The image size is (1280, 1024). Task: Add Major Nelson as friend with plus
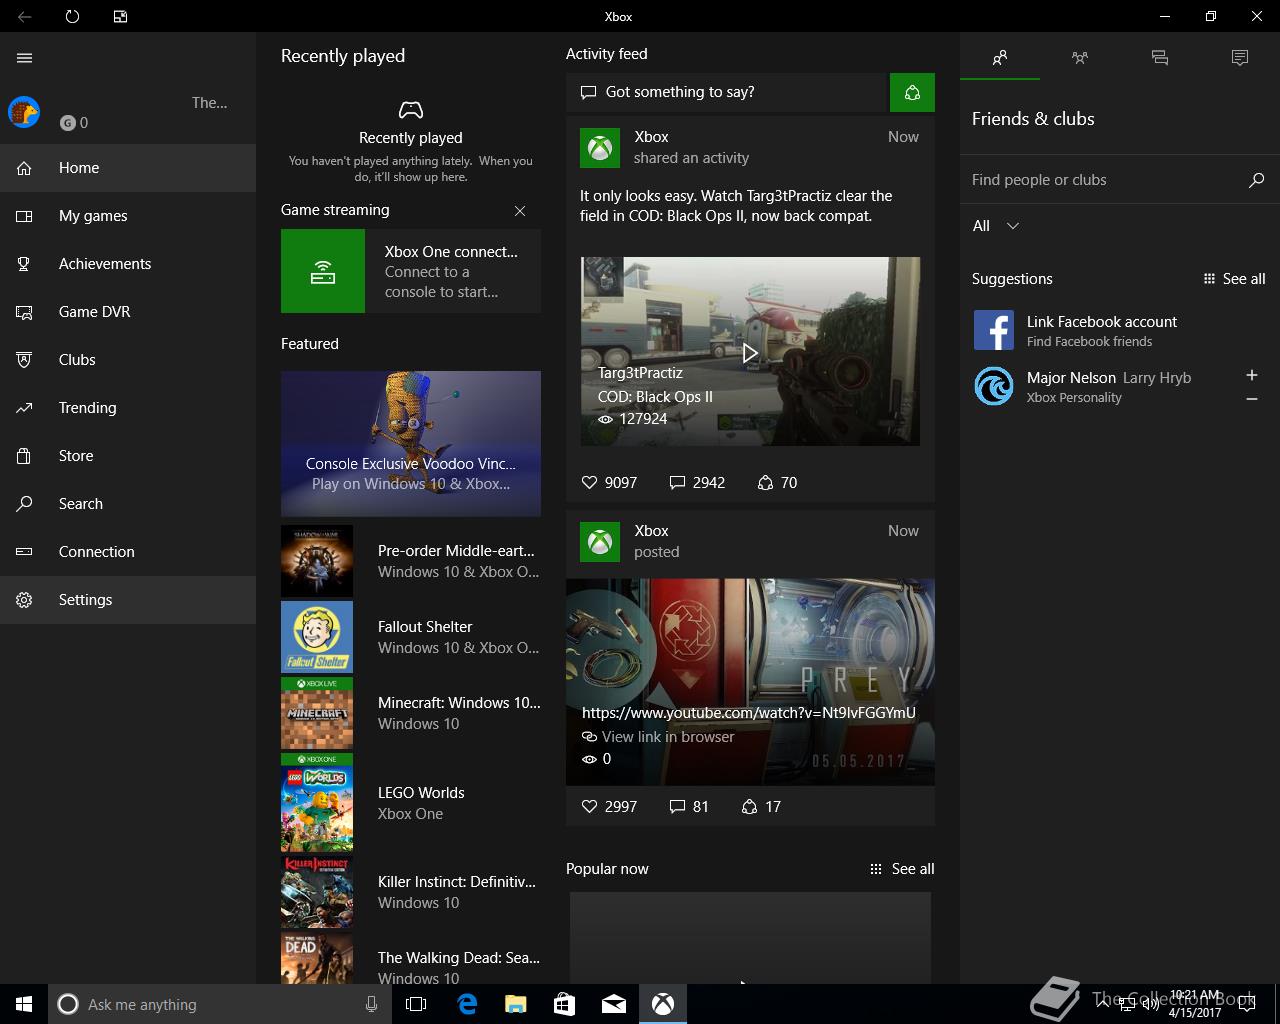click(1252, 375)
